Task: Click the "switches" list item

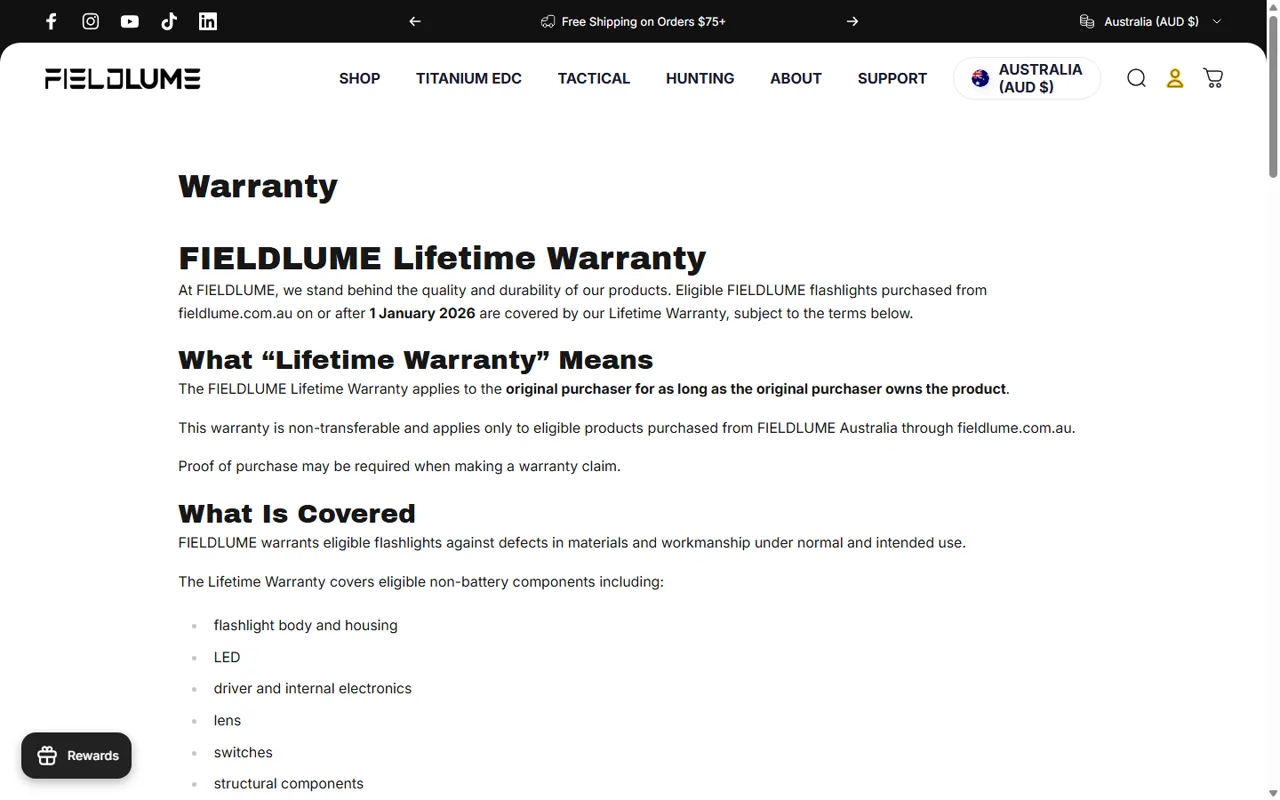Action: click(243, 752)
